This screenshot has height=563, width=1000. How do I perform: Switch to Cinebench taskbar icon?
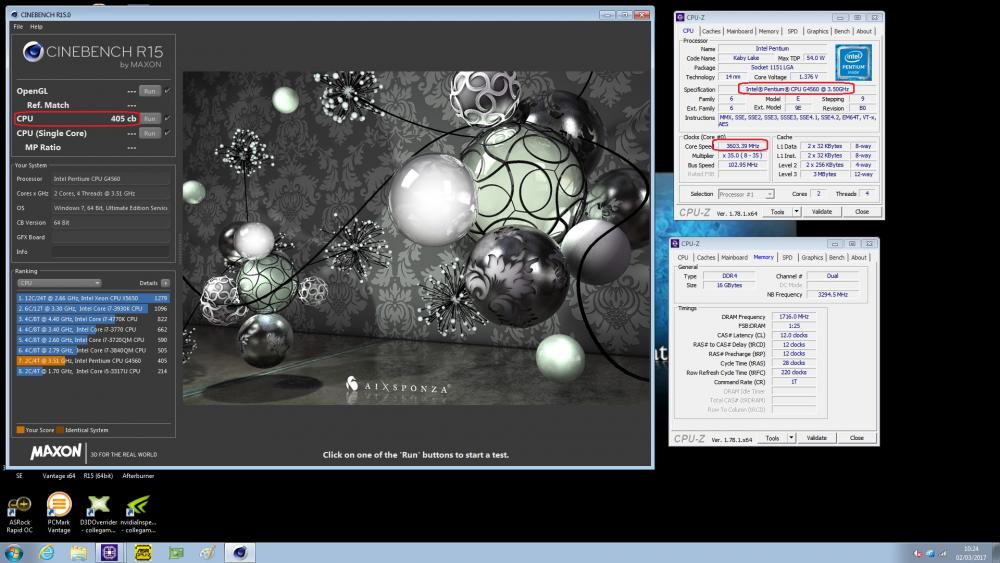240,552
